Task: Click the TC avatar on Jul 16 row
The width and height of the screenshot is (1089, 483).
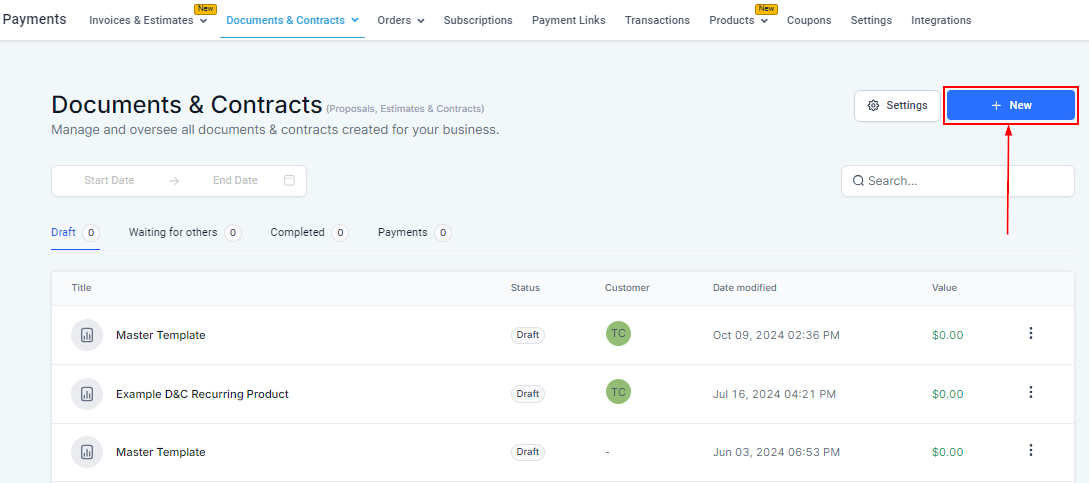Action: click(618, 392)
